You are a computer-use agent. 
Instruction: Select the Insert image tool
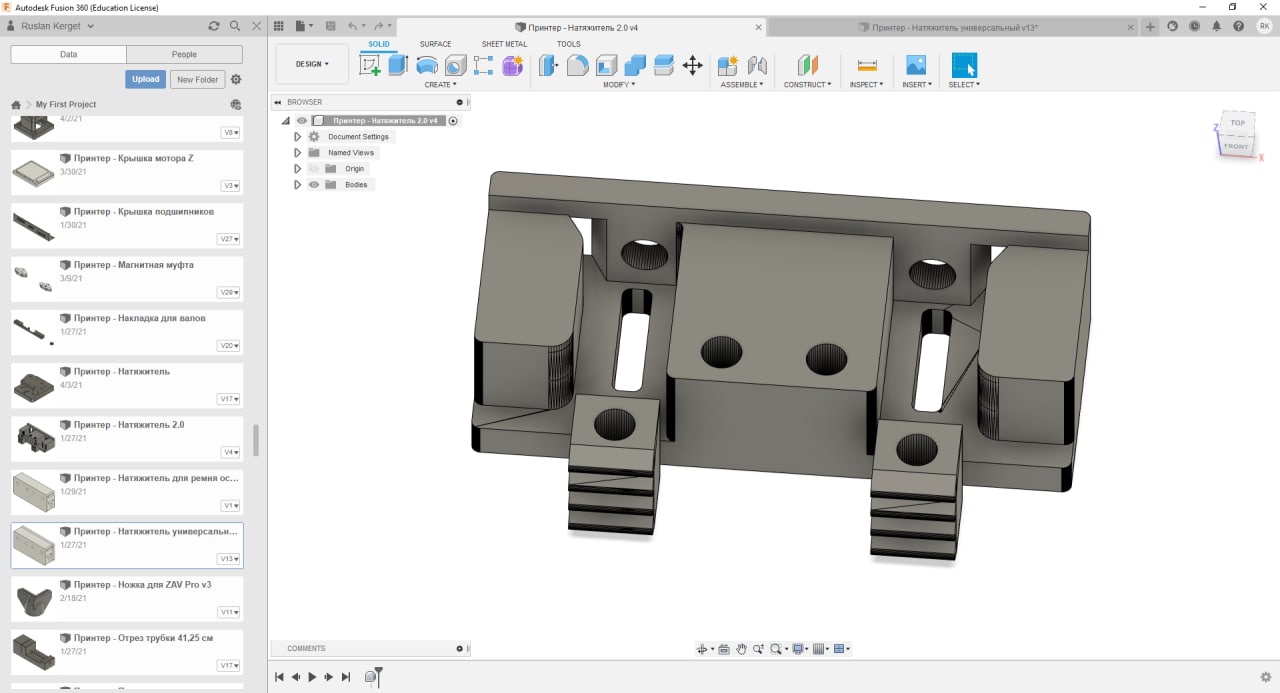point(915,66)
